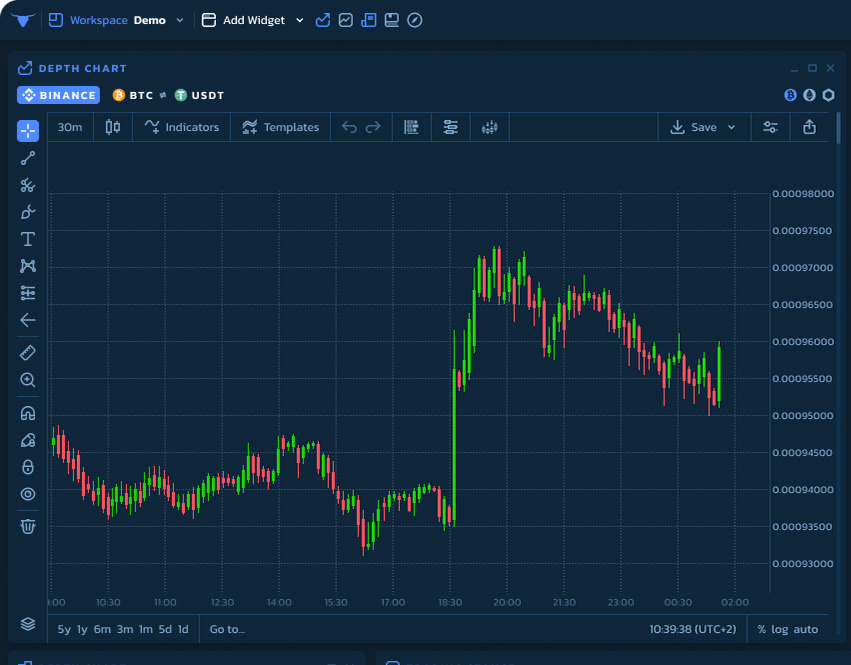Toggle lock all drawing tools
The image size is (851, 665).
pyautogui.click(x=28, y=467)
